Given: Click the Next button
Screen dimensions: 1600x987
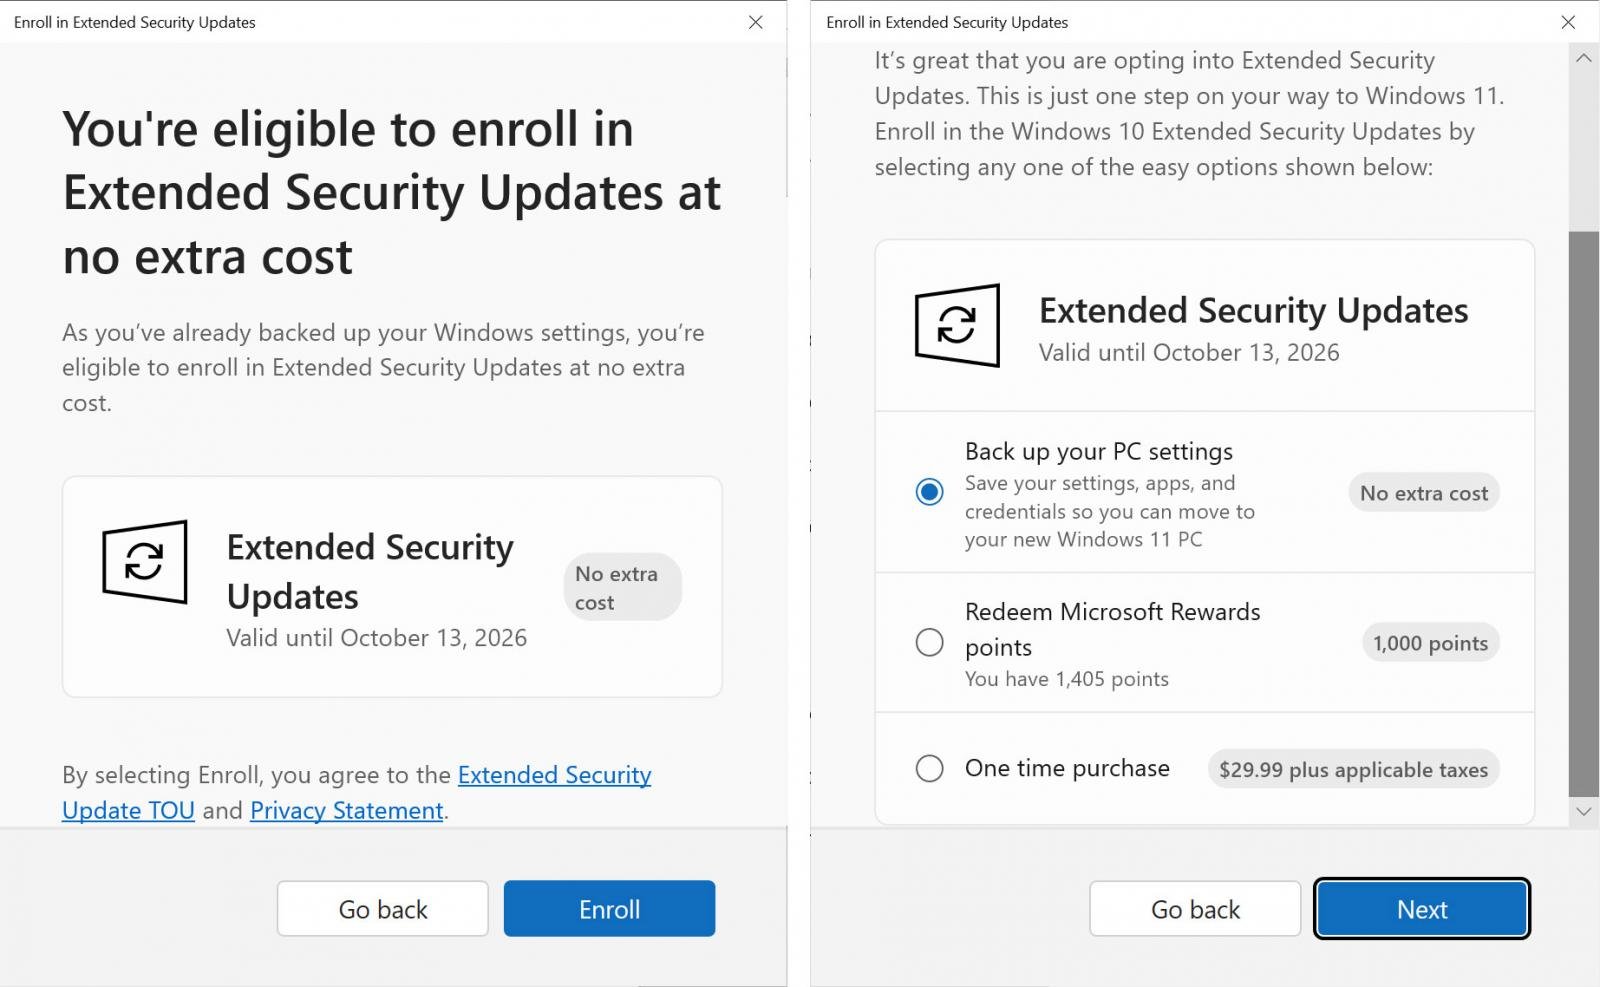Looking at the screenshot, I should coord(1421,908).
